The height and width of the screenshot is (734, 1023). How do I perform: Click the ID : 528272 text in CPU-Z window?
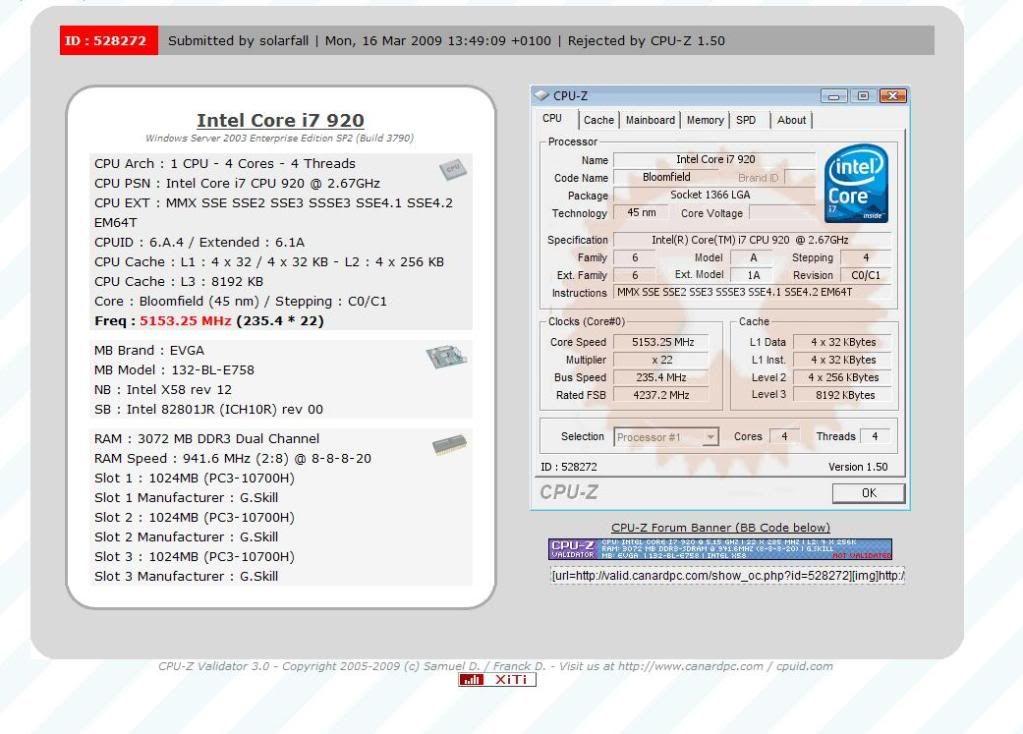click(x=569, y=467)
